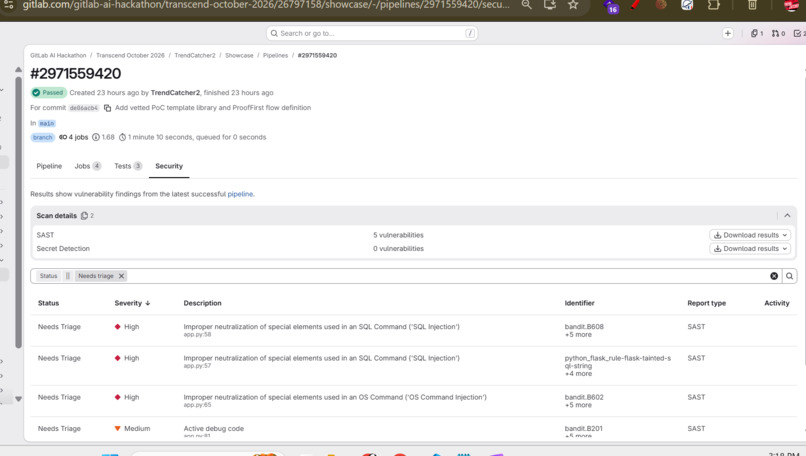Click the branch badge label
806x456 pixels.
click(x=43, y=137)
